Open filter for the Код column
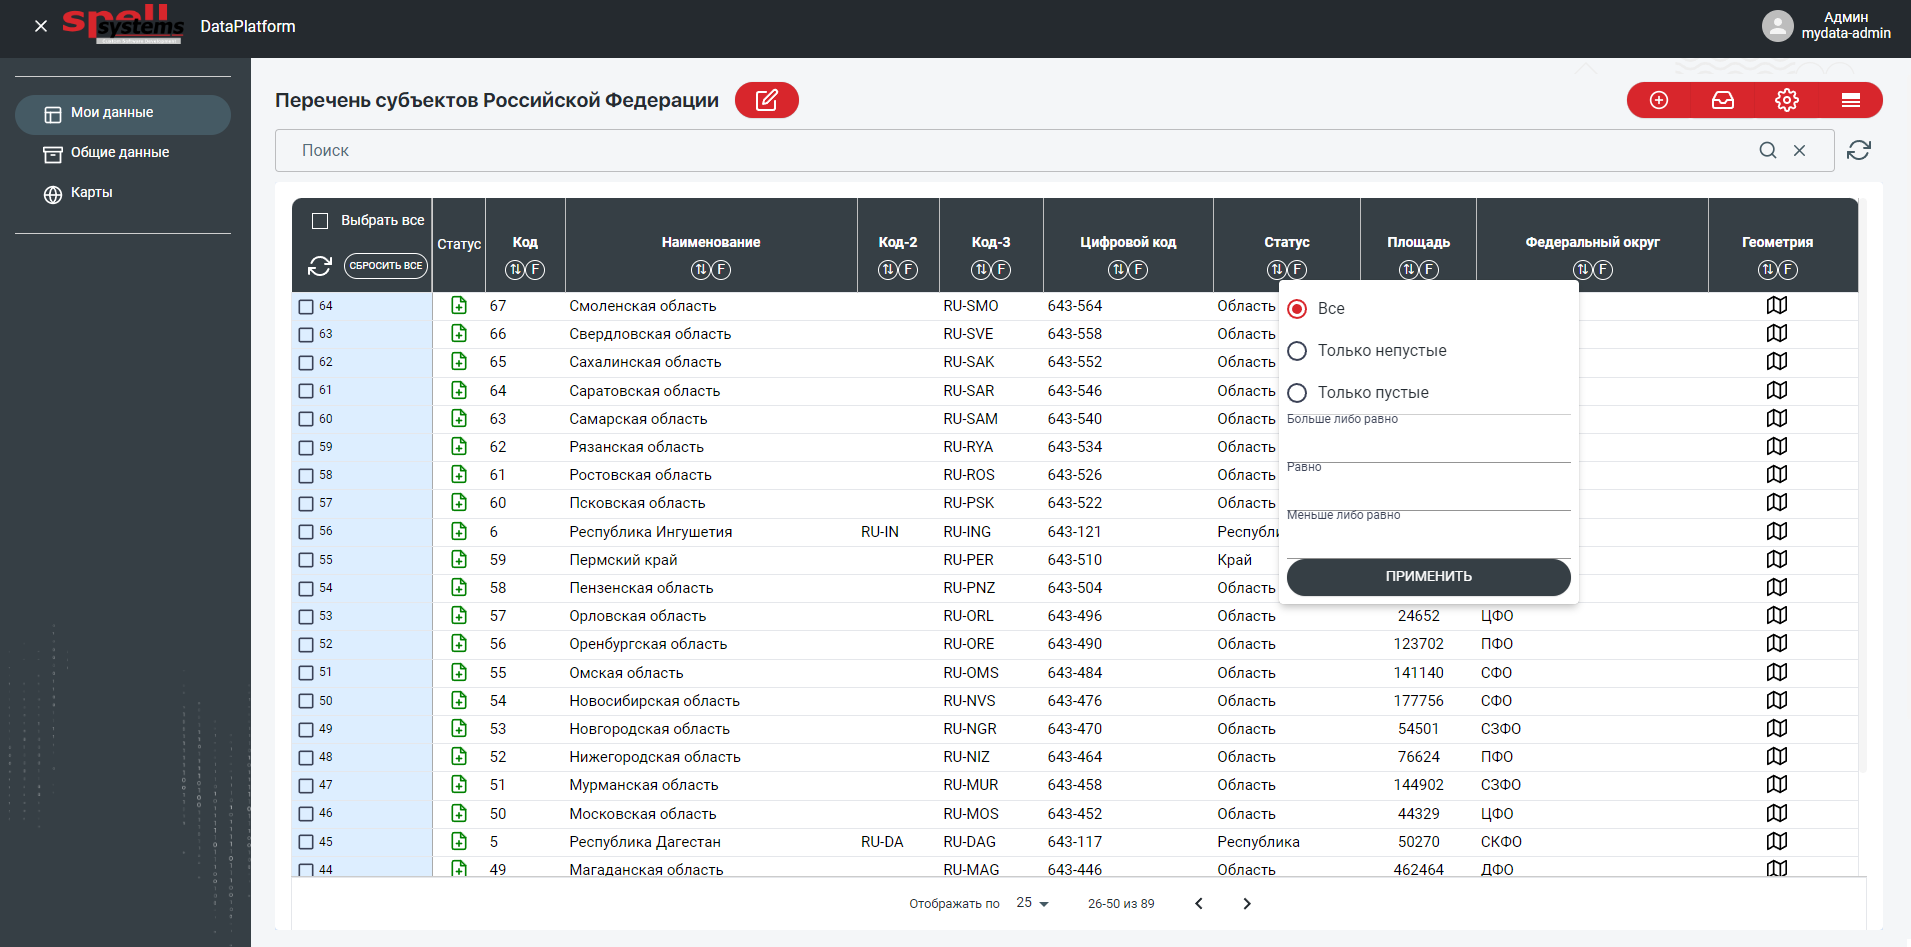 click(x=535, y=269)
